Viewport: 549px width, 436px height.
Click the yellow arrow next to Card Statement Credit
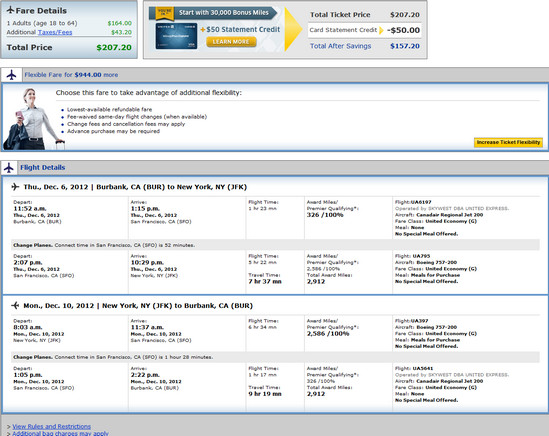[x=382, y=30]
